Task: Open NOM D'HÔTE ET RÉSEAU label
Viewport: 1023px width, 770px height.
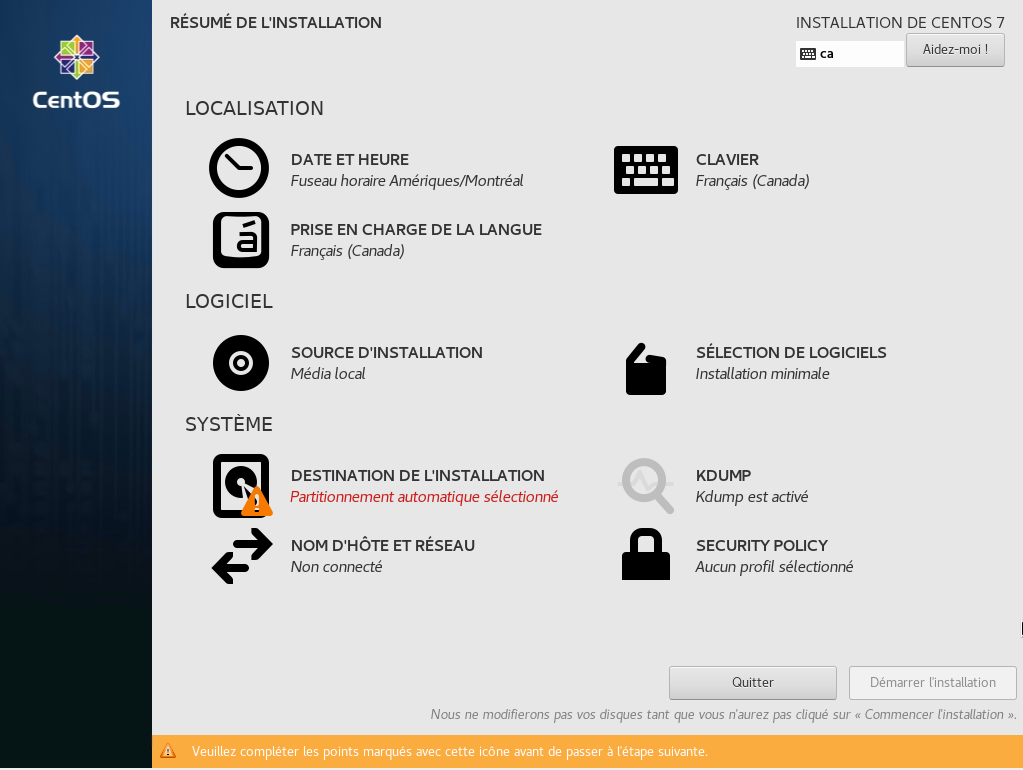Action: click(382, 546)
